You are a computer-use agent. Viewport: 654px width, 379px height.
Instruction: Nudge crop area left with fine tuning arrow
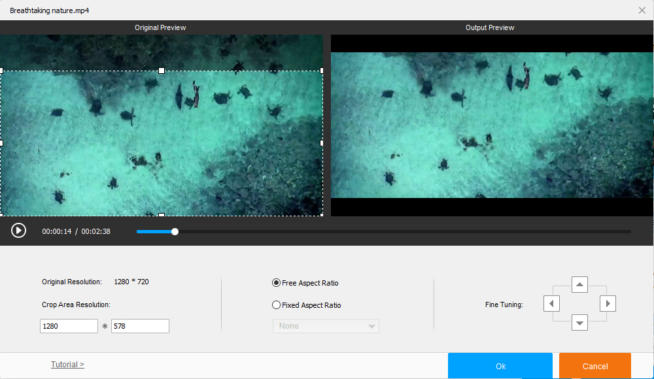551,304
